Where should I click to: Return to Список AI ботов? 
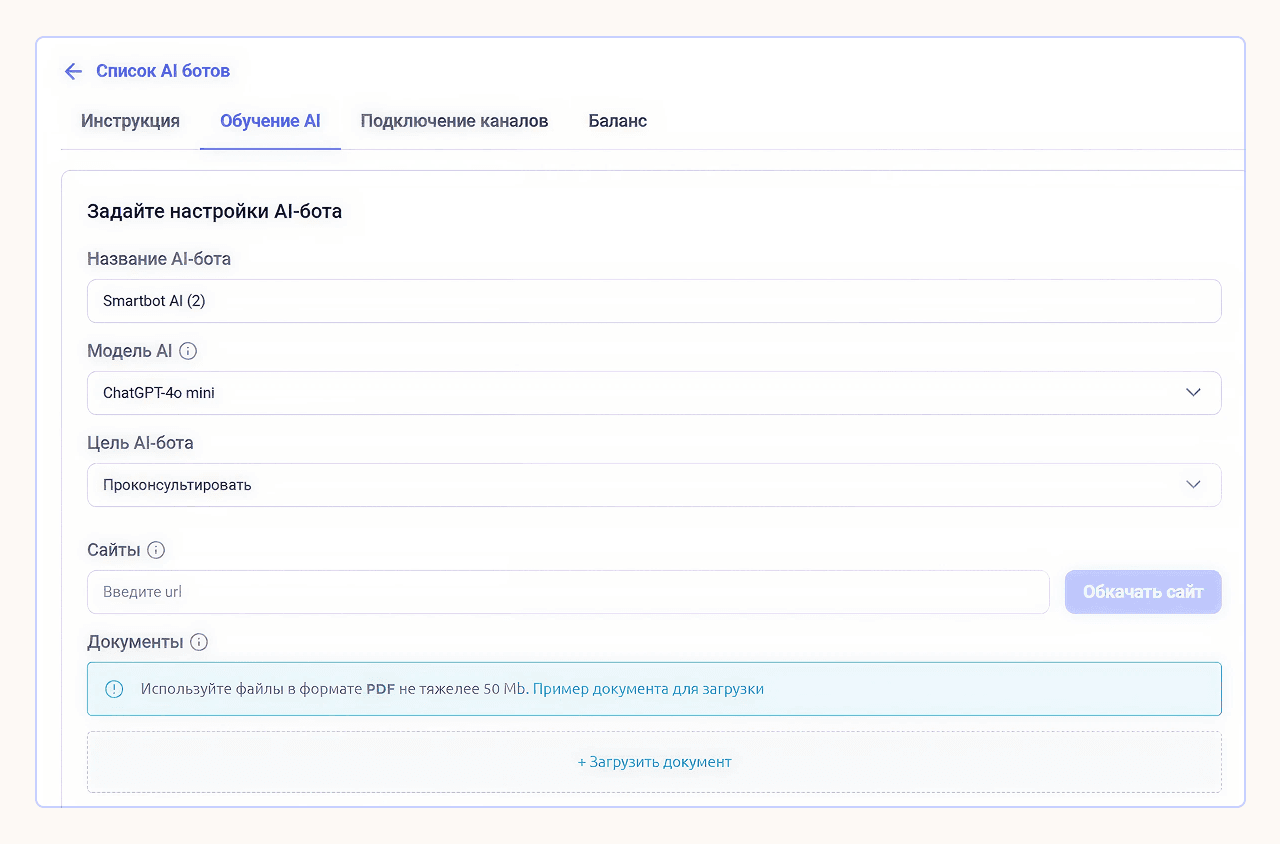click(163, 71)
